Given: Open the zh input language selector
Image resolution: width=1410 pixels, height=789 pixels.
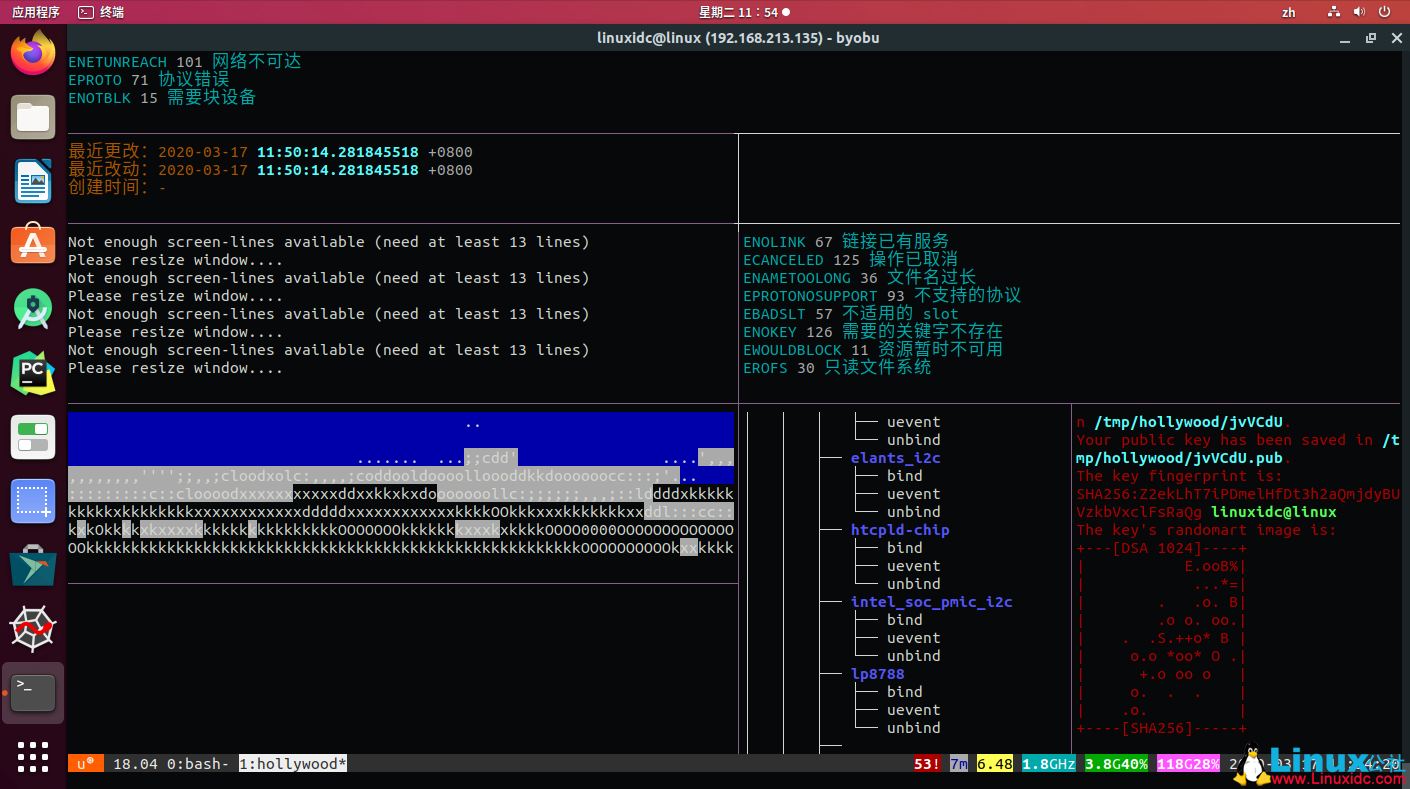Looking at the screenshot, I should 1288,12.
